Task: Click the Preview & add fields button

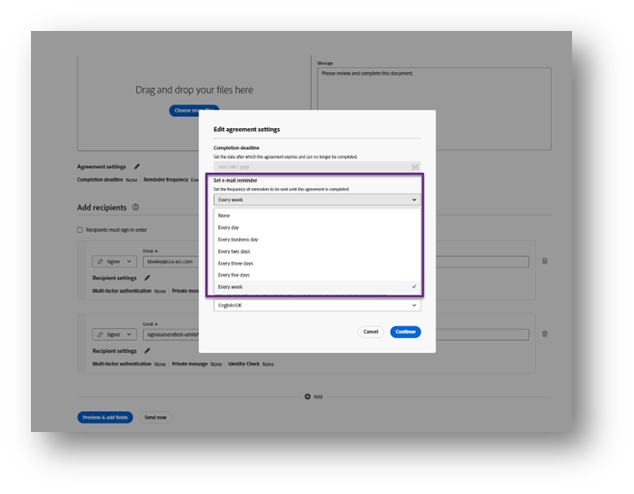Action: 105,417
